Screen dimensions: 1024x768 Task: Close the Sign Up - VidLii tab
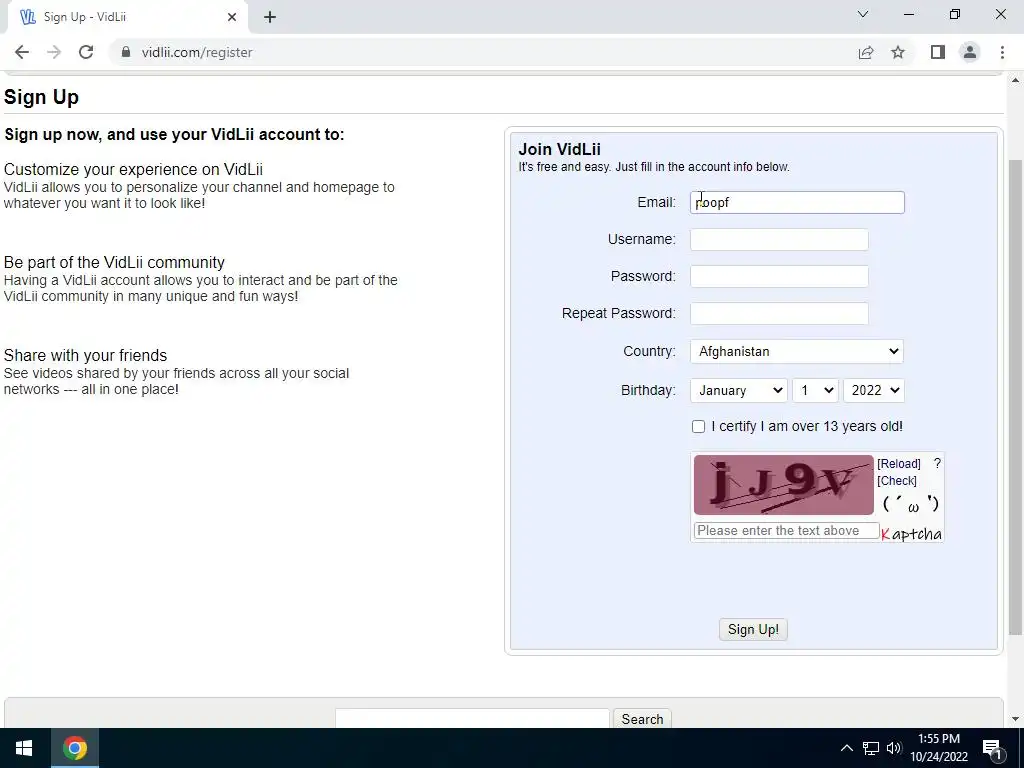[232, 17]
